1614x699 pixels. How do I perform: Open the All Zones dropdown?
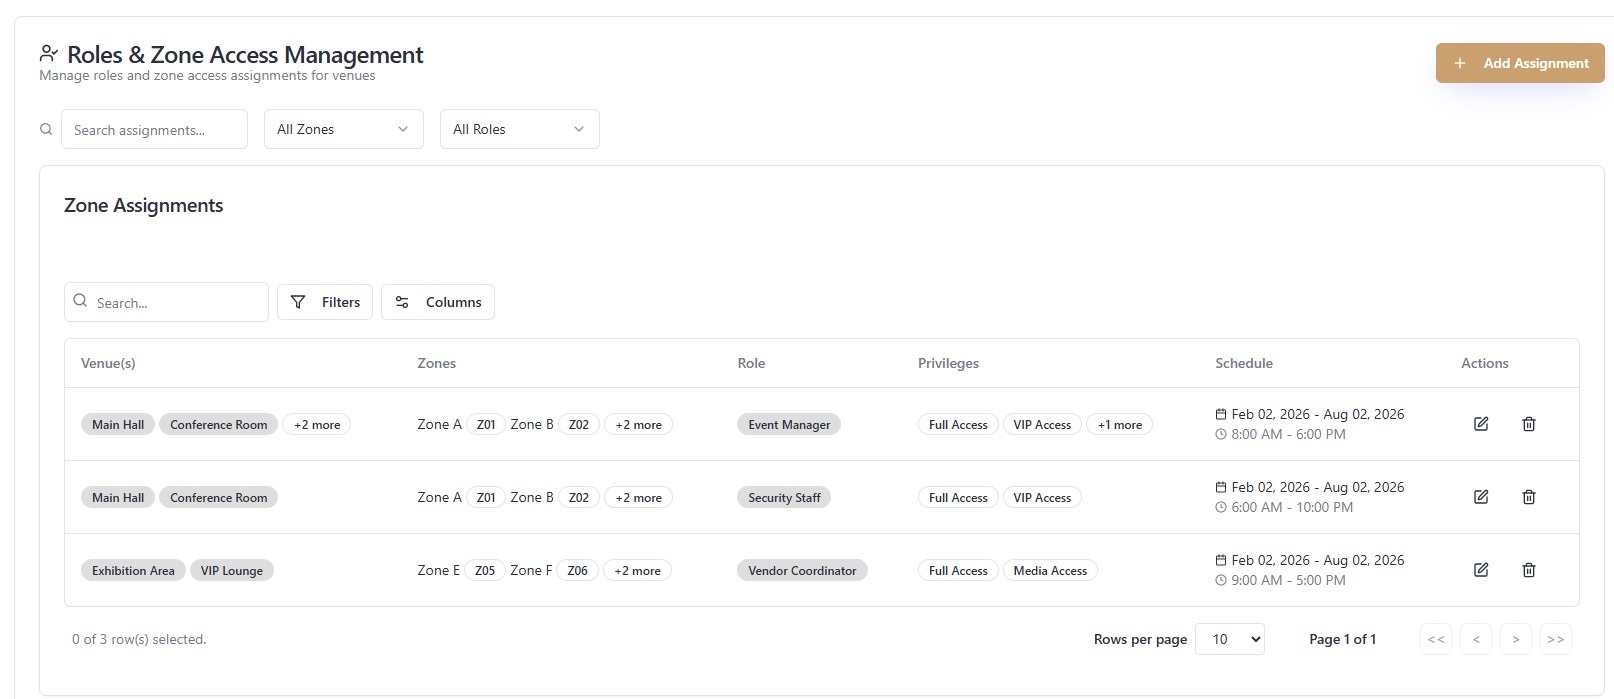point(343,129)
